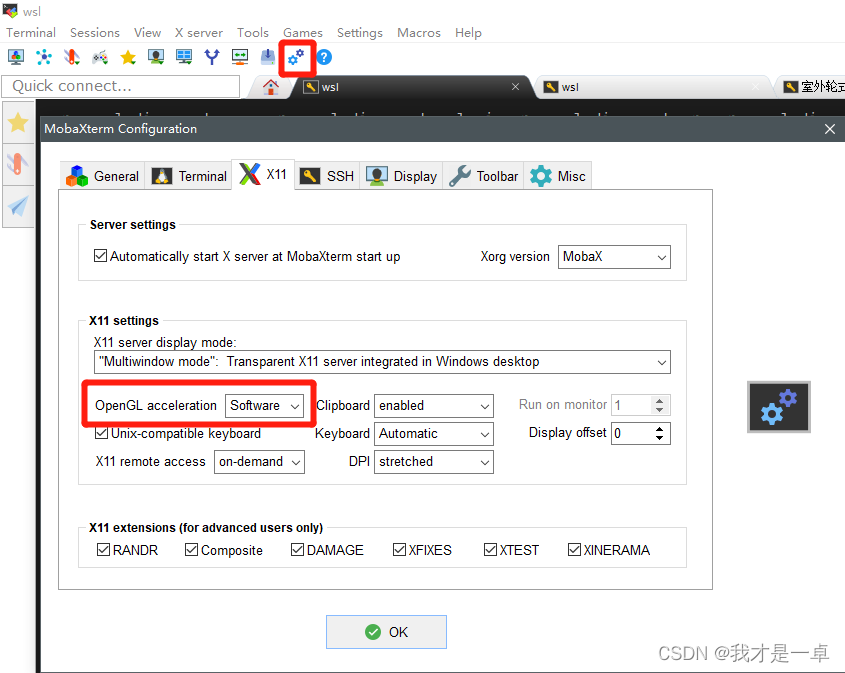Switch to the Terminal configuration tab
This screenshot has width=845, height=673.
point(189,176)
